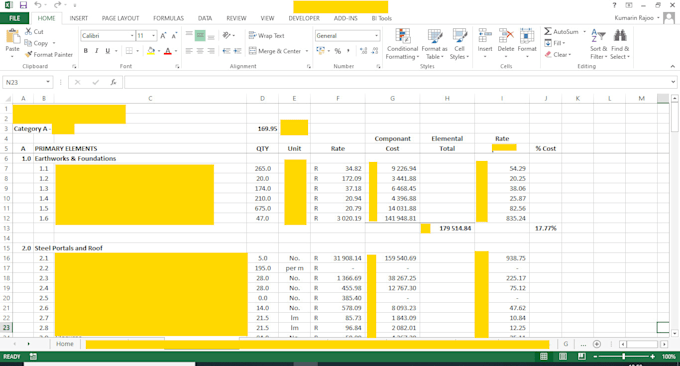The height and width of the screenshot is (366, 680).
Task: Click the Paste icon
Action: (13, 37)
